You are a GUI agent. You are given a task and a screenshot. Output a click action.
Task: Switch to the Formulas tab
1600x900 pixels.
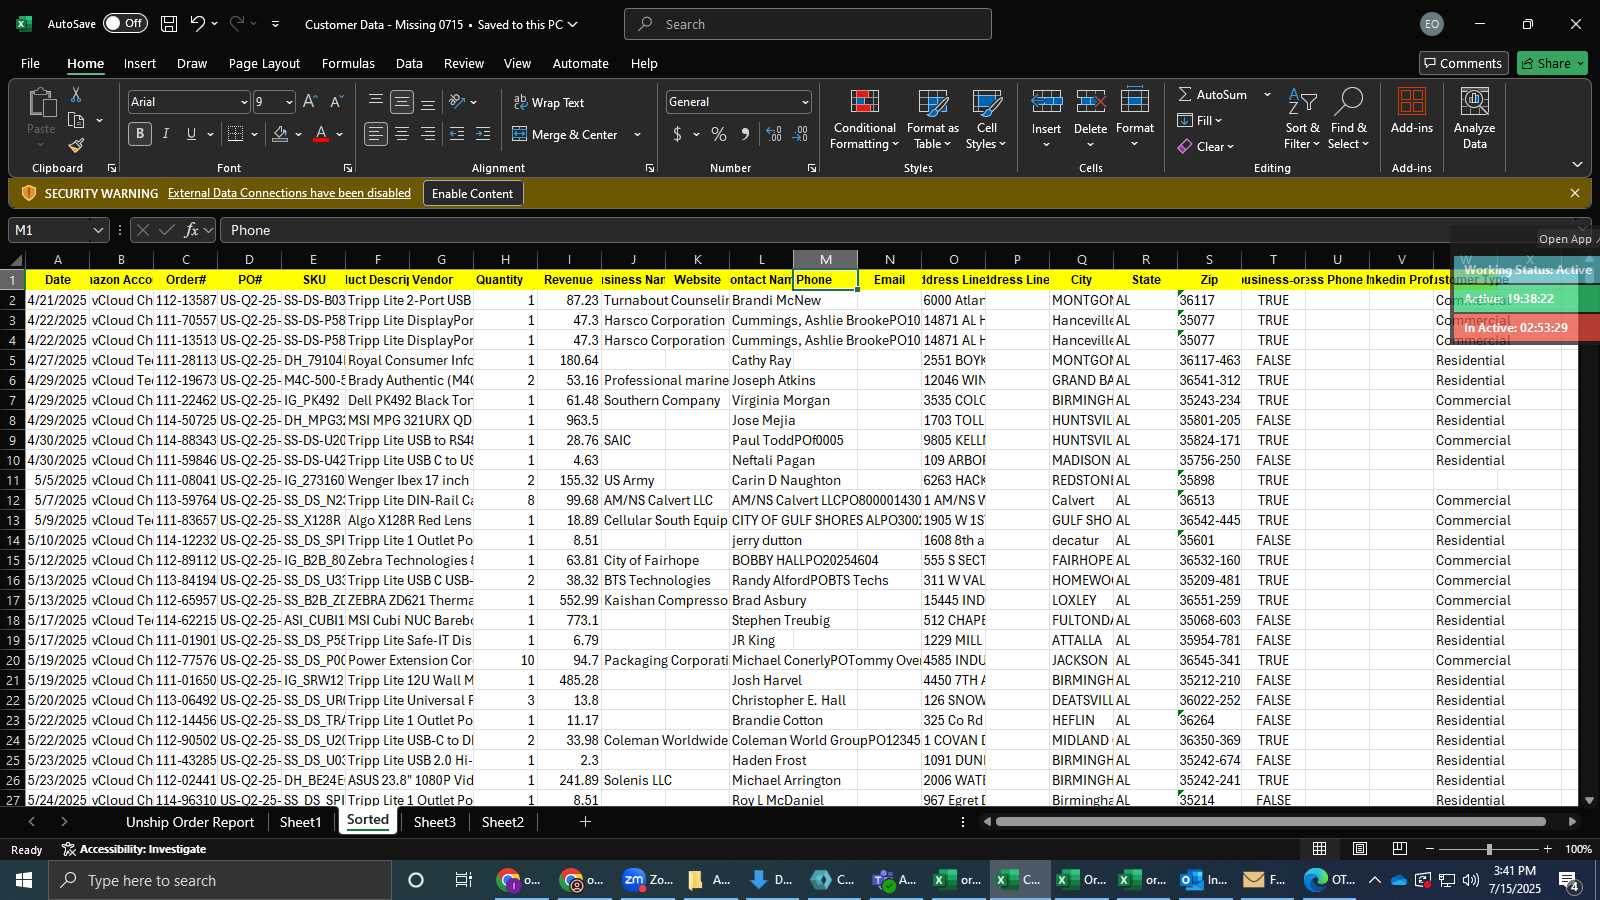click(348, 63)
